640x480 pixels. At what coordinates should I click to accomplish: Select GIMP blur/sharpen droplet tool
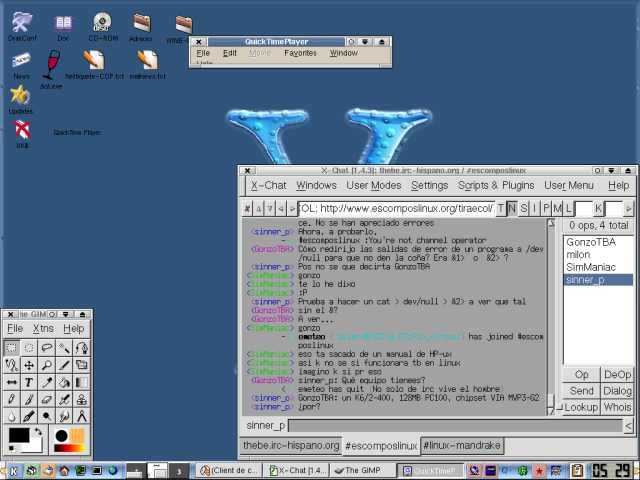11,416
